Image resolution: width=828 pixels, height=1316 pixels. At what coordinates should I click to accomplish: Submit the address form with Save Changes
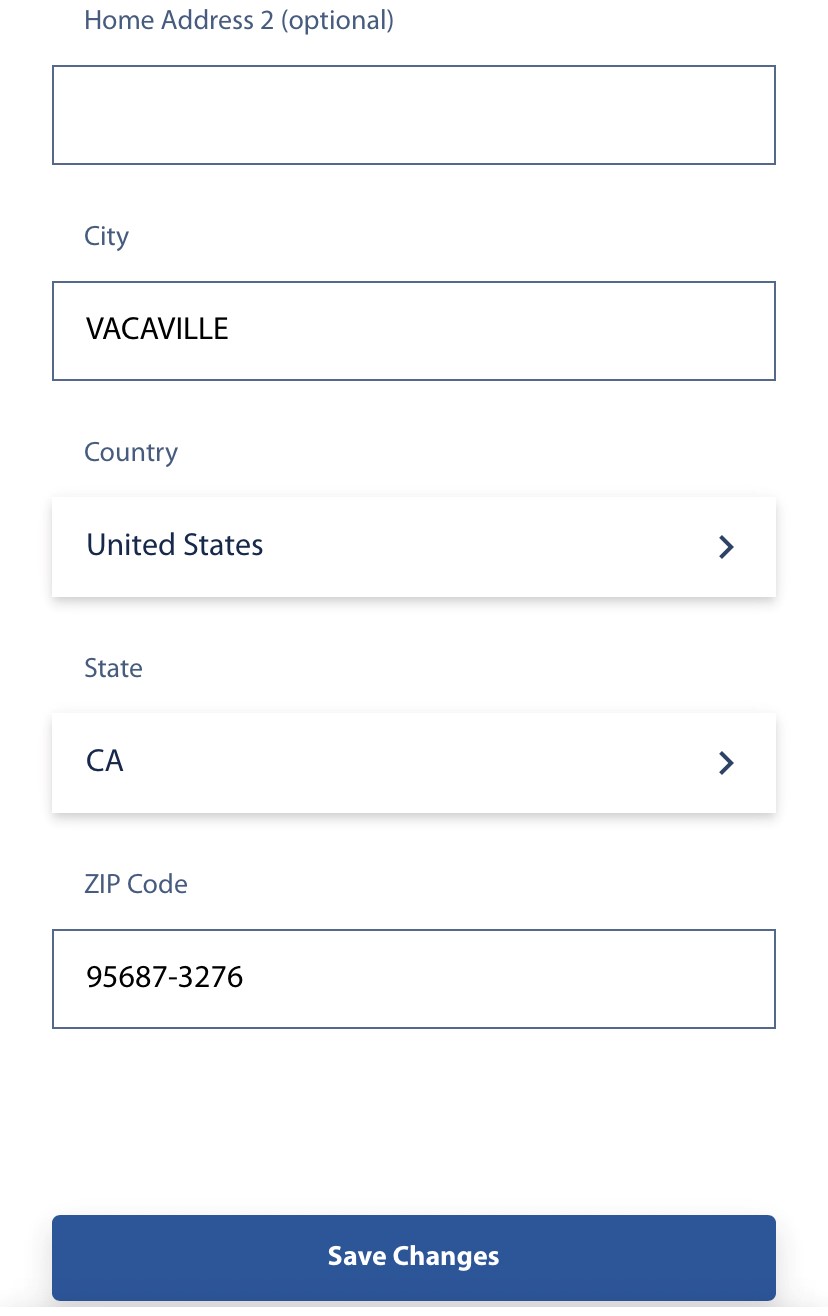413,1257
